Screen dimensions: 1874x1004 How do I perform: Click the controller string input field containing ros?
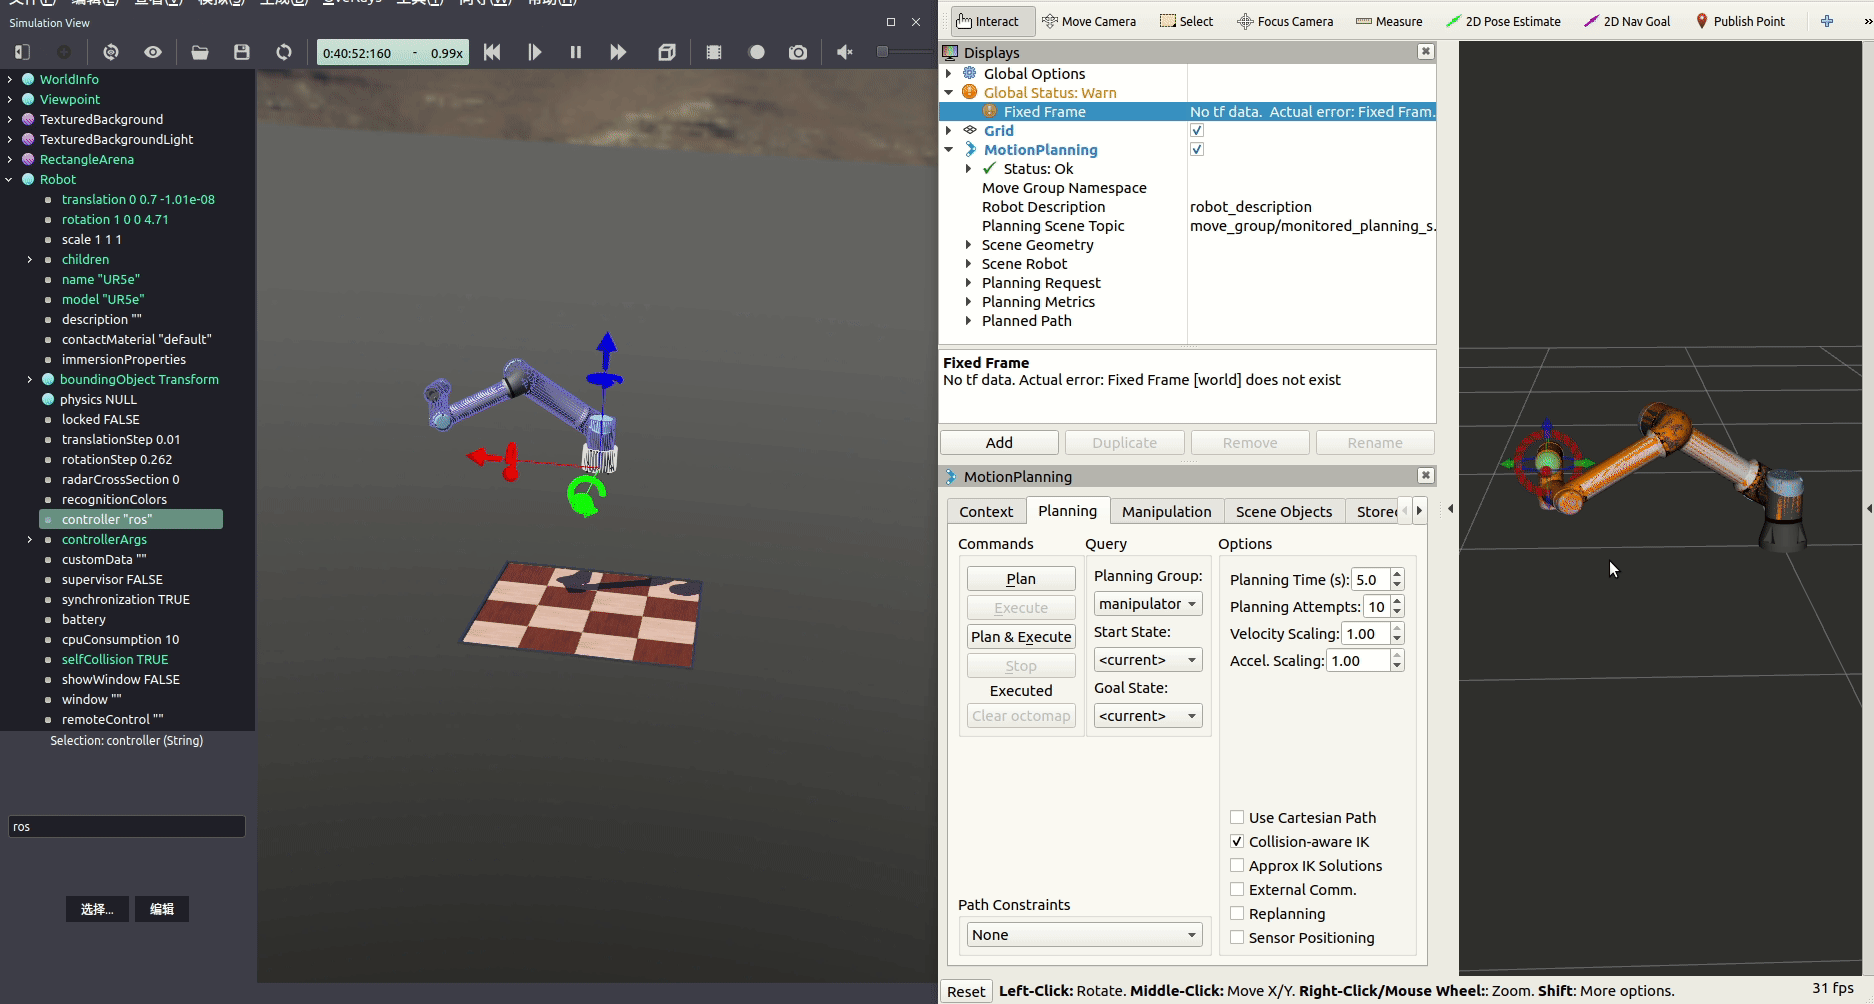(127, 826)
